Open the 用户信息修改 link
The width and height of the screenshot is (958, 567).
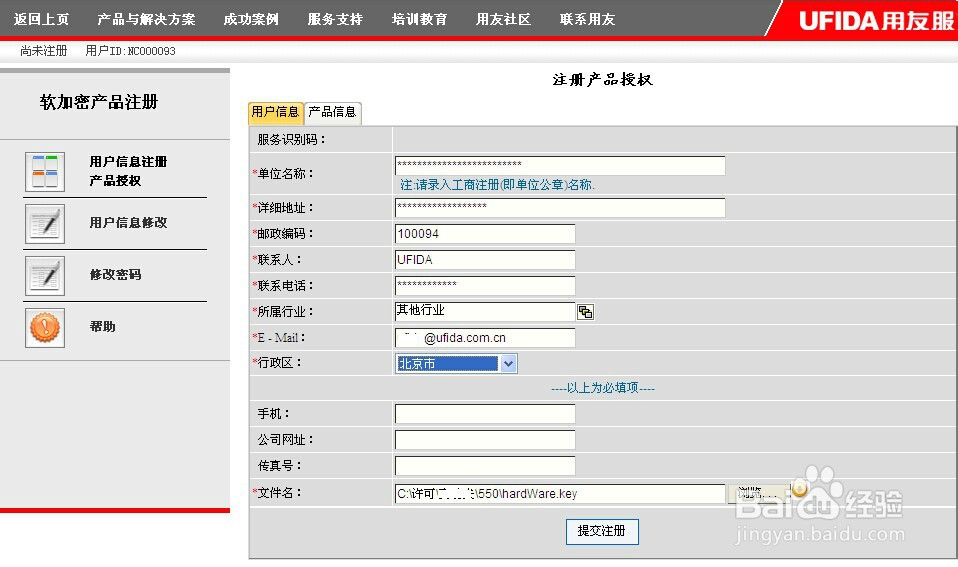coord(128,223)
